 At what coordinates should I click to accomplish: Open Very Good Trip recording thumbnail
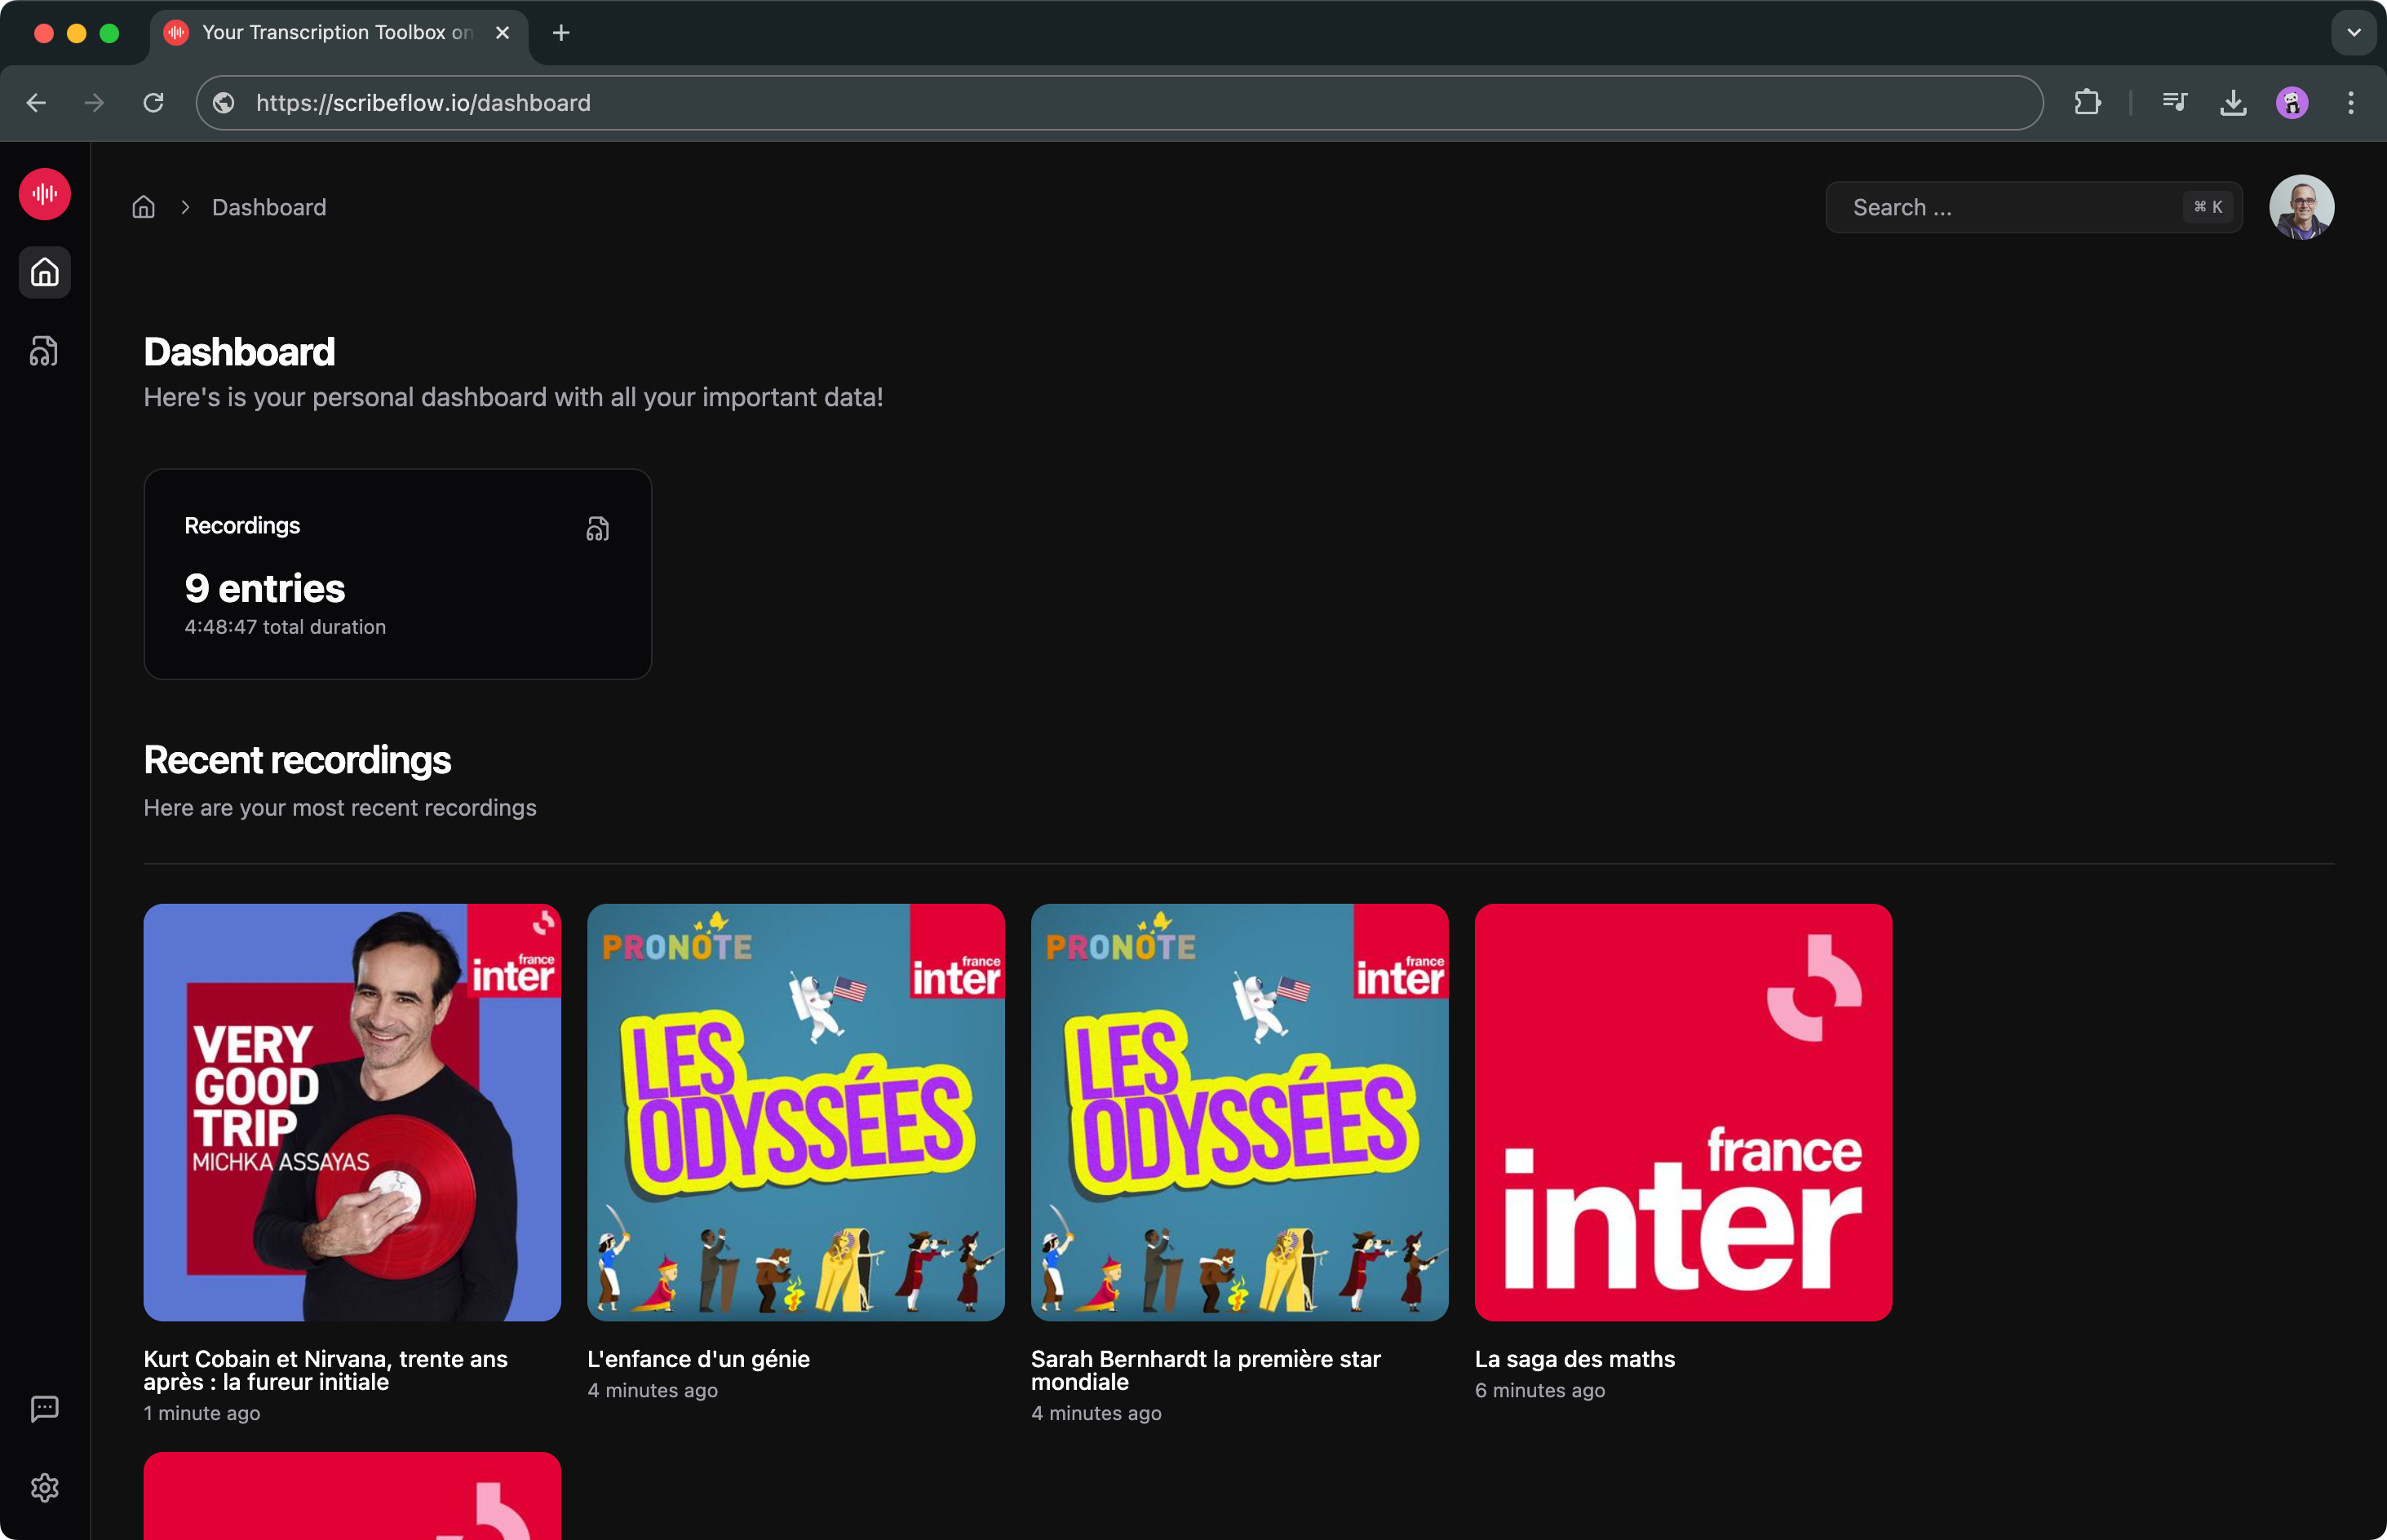point(352,1112)
